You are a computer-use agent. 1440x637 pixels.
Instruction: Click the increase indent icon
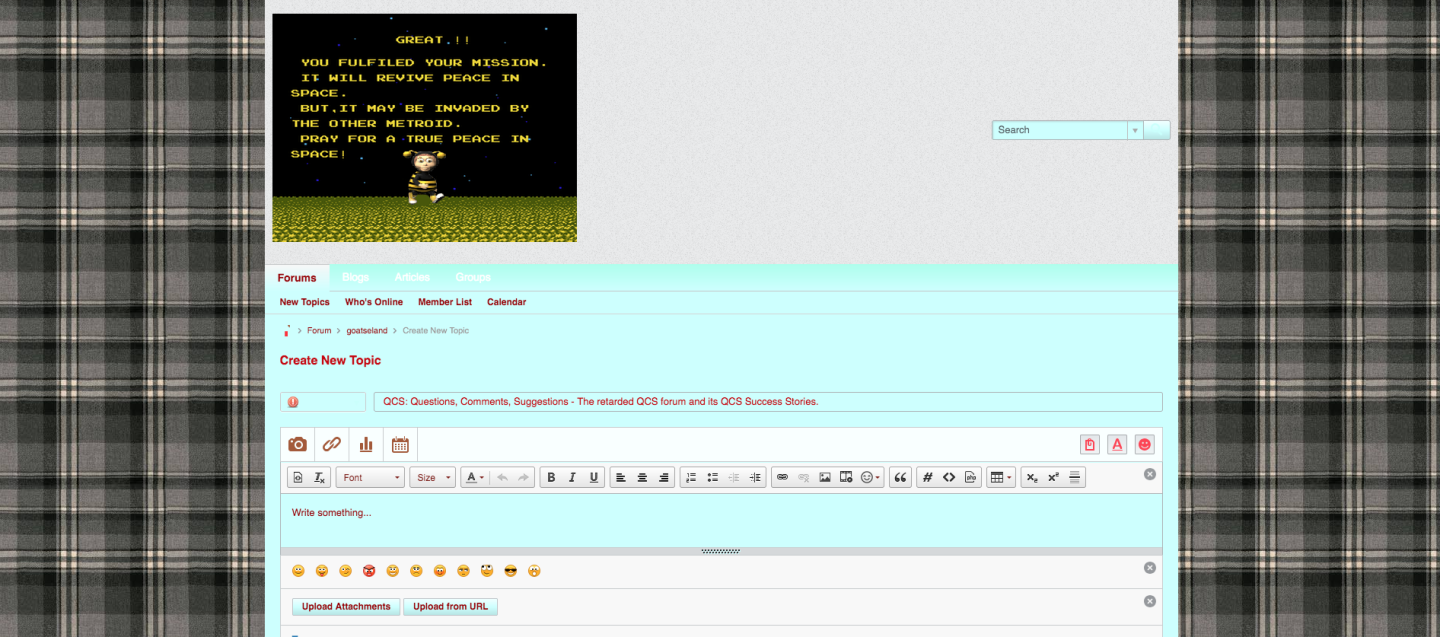coord(755,478)
